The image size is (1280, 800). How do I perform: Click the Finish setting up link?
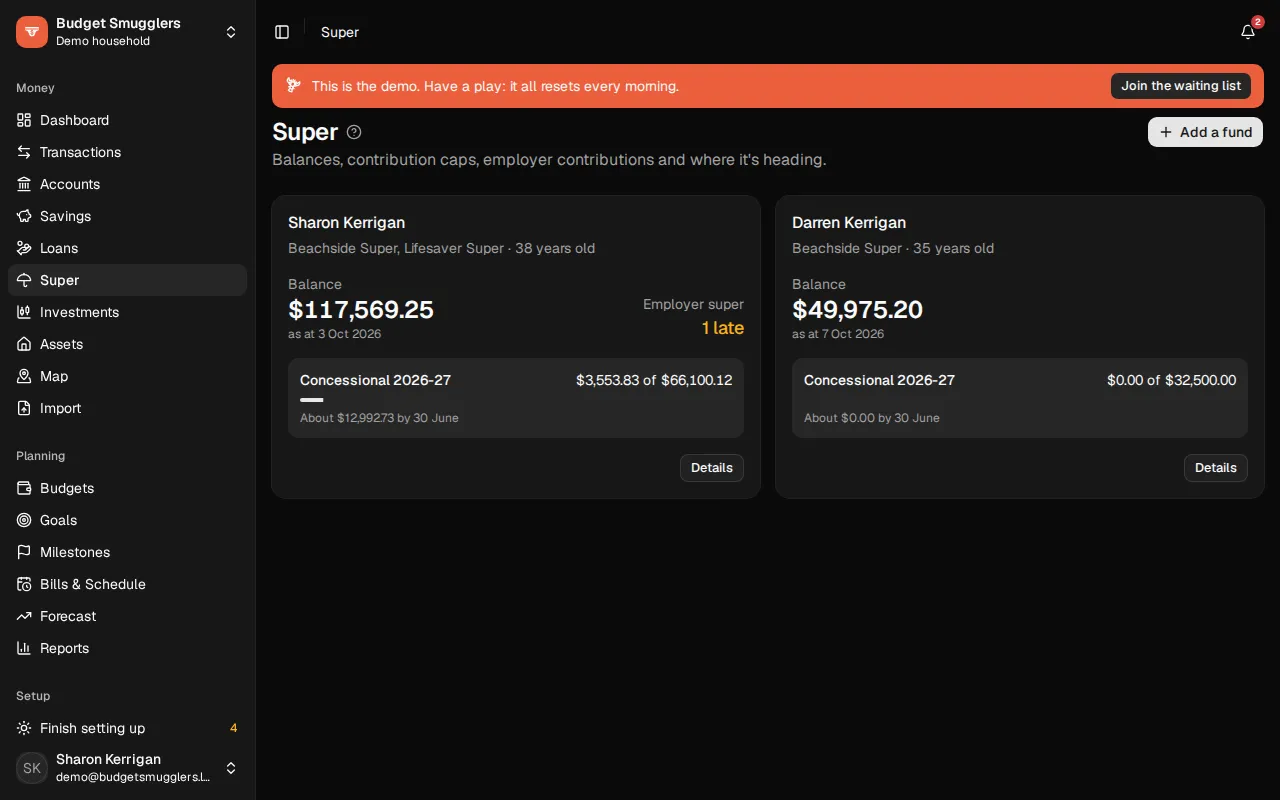coord(127,728)
